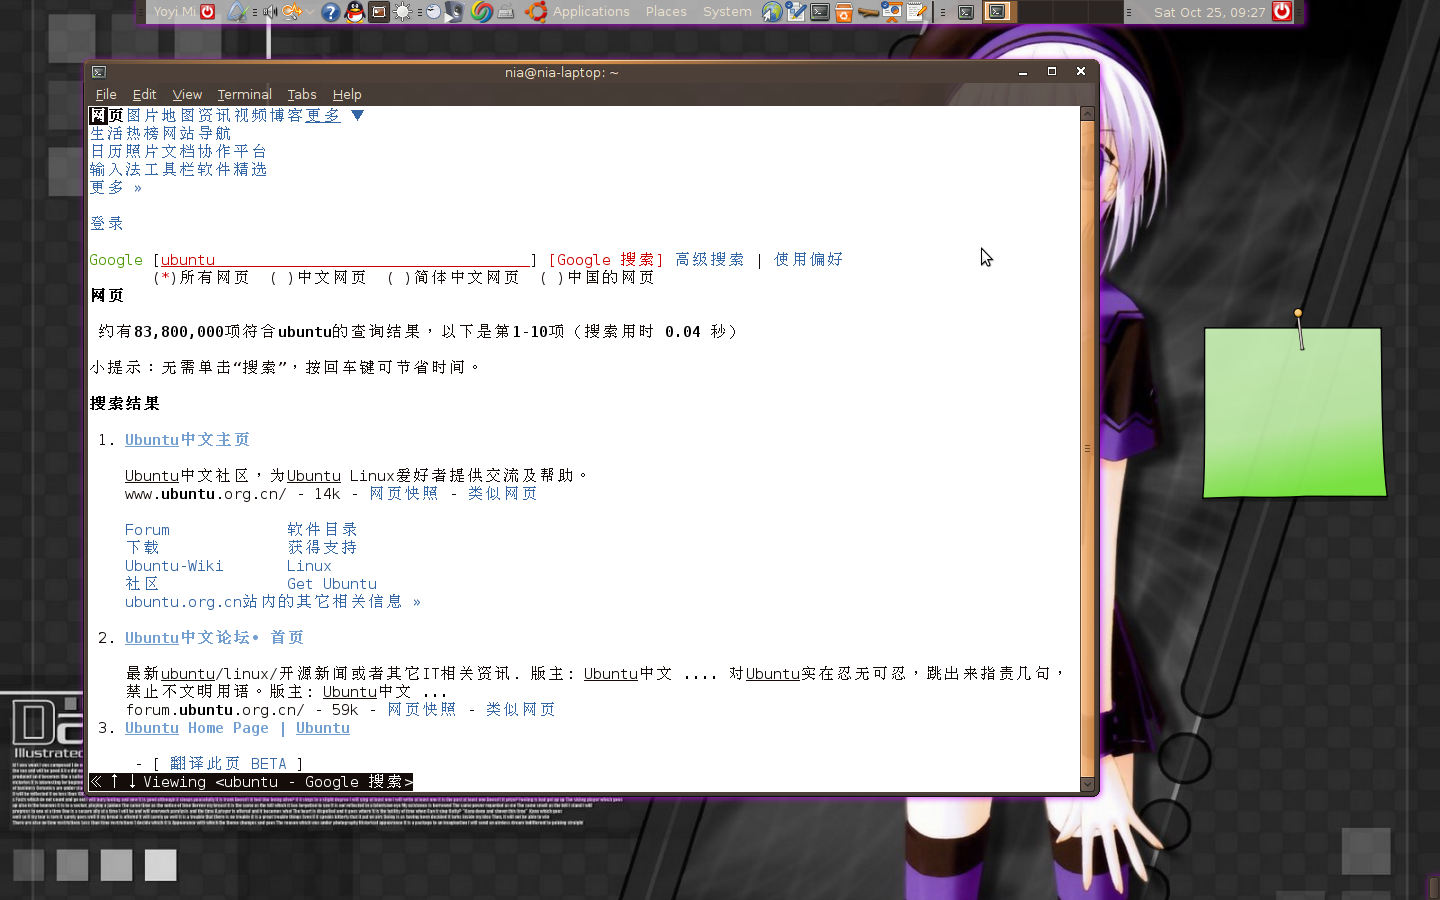Viewport: 1440px width, 900px height.
Task: Open ubuntu.org.cn站内的其它相关信息 link
Action: [273, 602]
